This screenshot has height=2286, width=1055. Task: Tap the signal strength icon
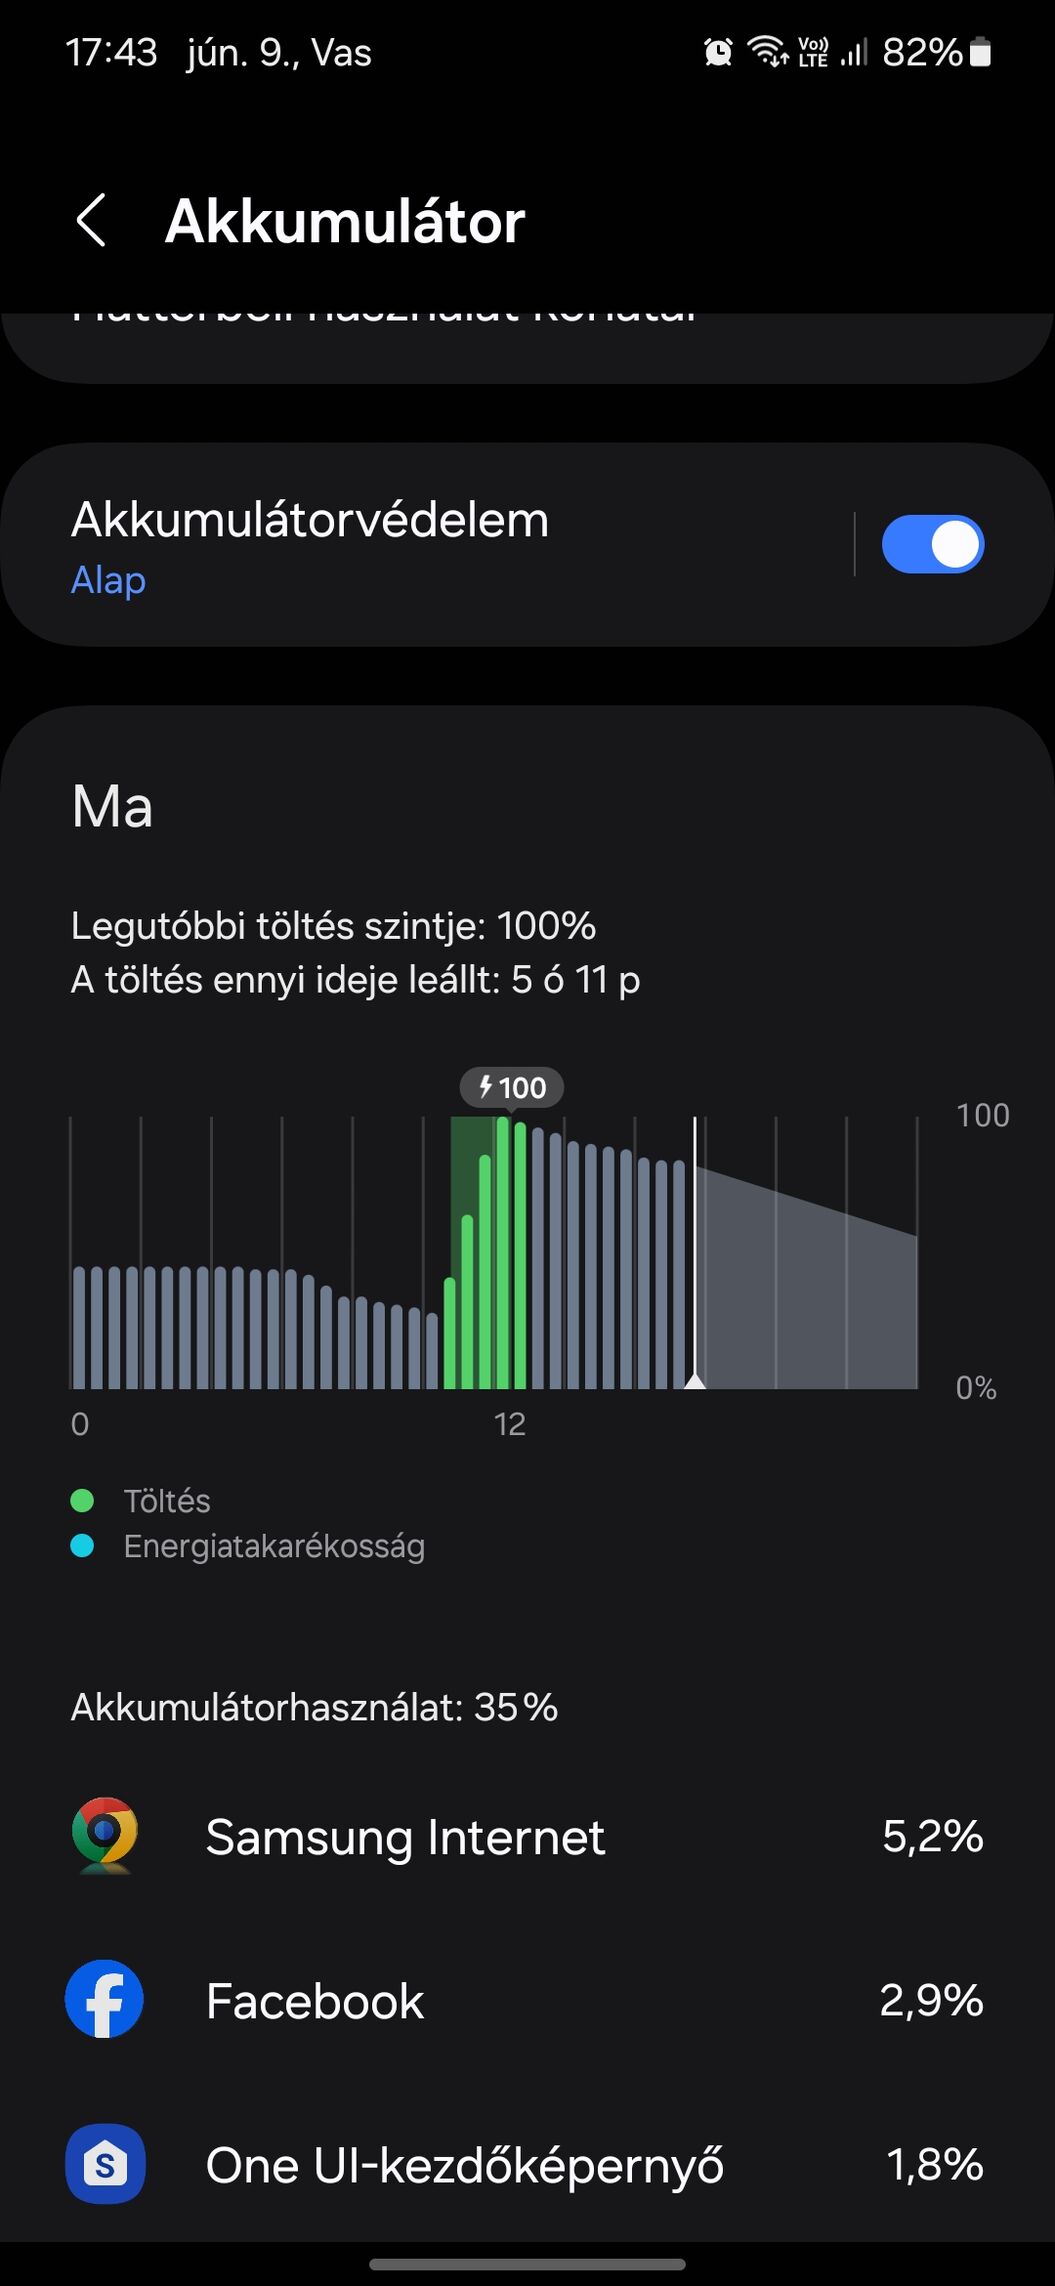coord(853,52)
